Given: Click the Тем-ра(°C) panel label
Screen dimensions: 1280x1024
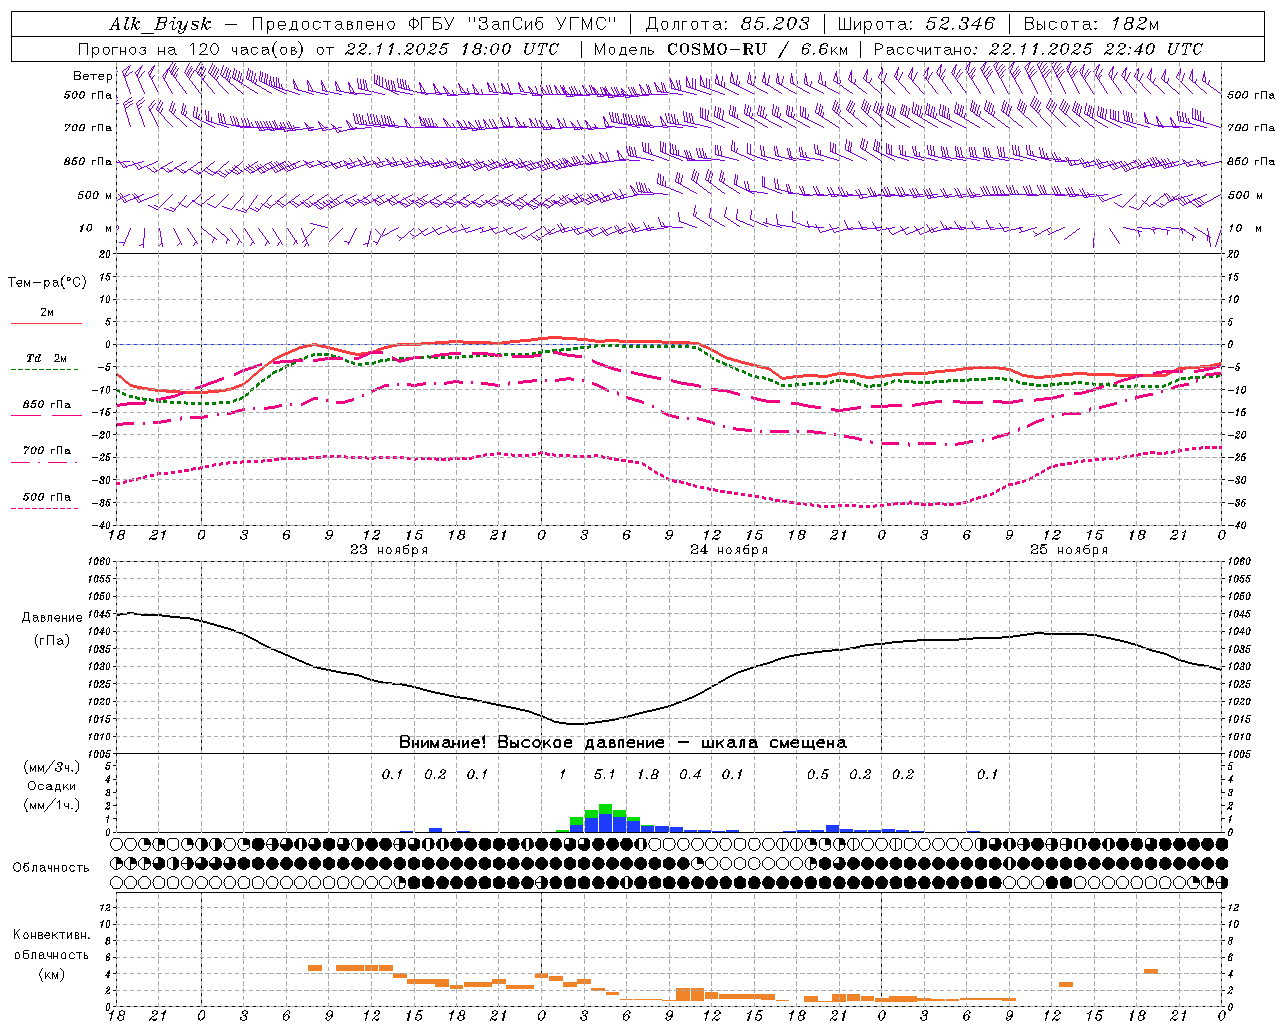Looking at the screenshot, I should 47,283.
